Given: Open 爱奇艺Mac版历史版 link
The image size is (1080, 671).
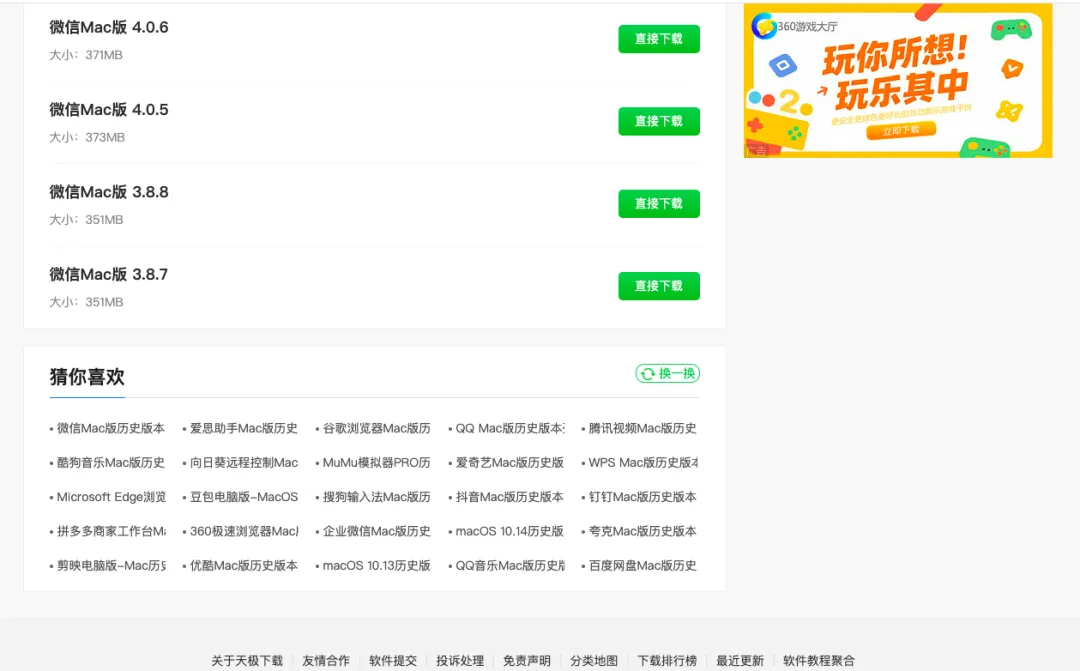Looking at the screenshot, I should (510, 463).
